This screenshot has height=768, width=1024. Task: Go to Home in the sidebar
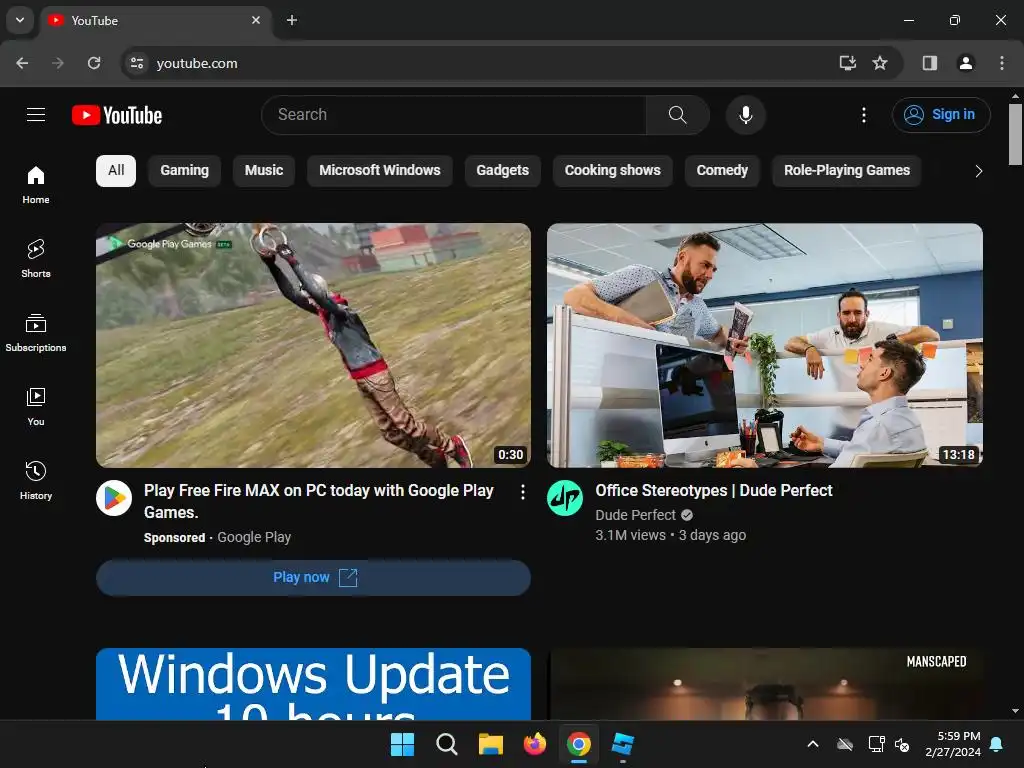[x=36, y=185]
